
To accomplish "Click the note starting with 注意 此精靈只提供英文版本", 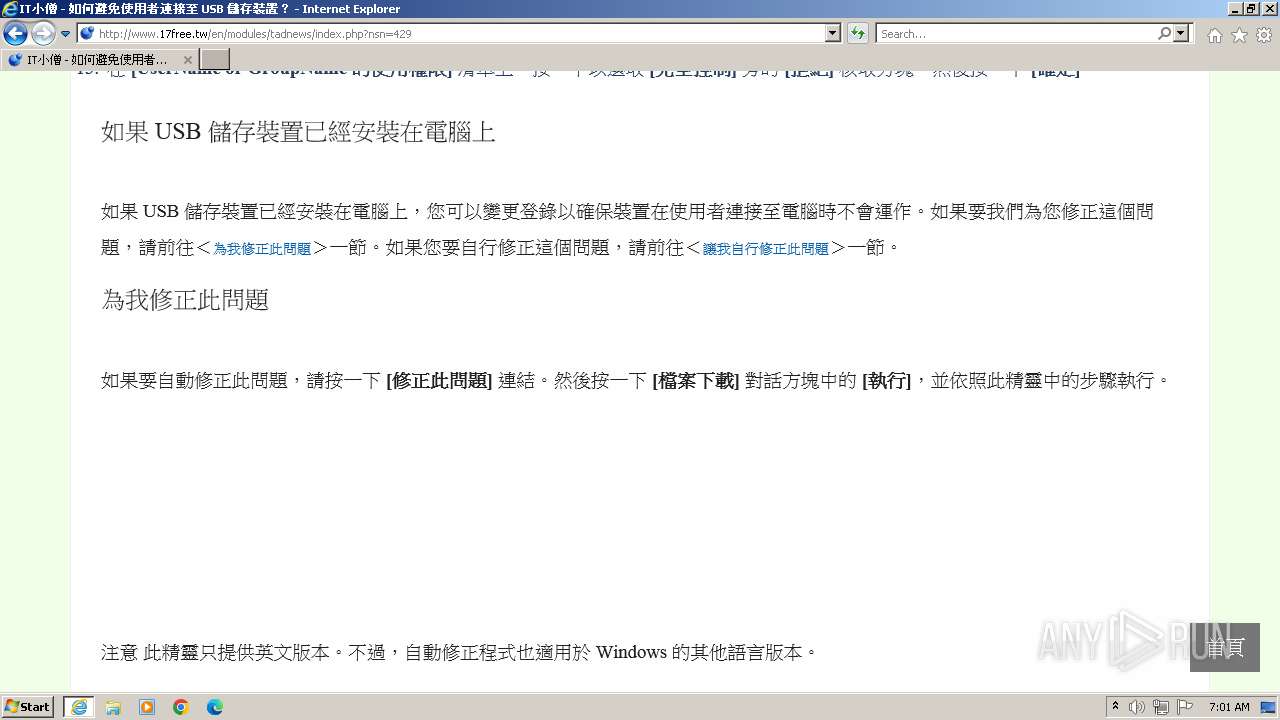I will pos(460,652).
